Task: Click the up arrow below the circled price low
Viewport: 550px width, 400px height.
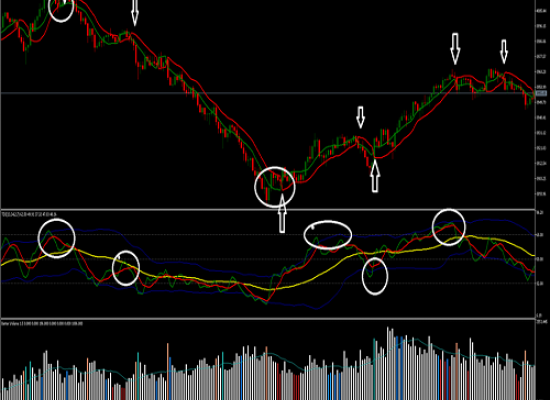Action: (x=282, y=214)
